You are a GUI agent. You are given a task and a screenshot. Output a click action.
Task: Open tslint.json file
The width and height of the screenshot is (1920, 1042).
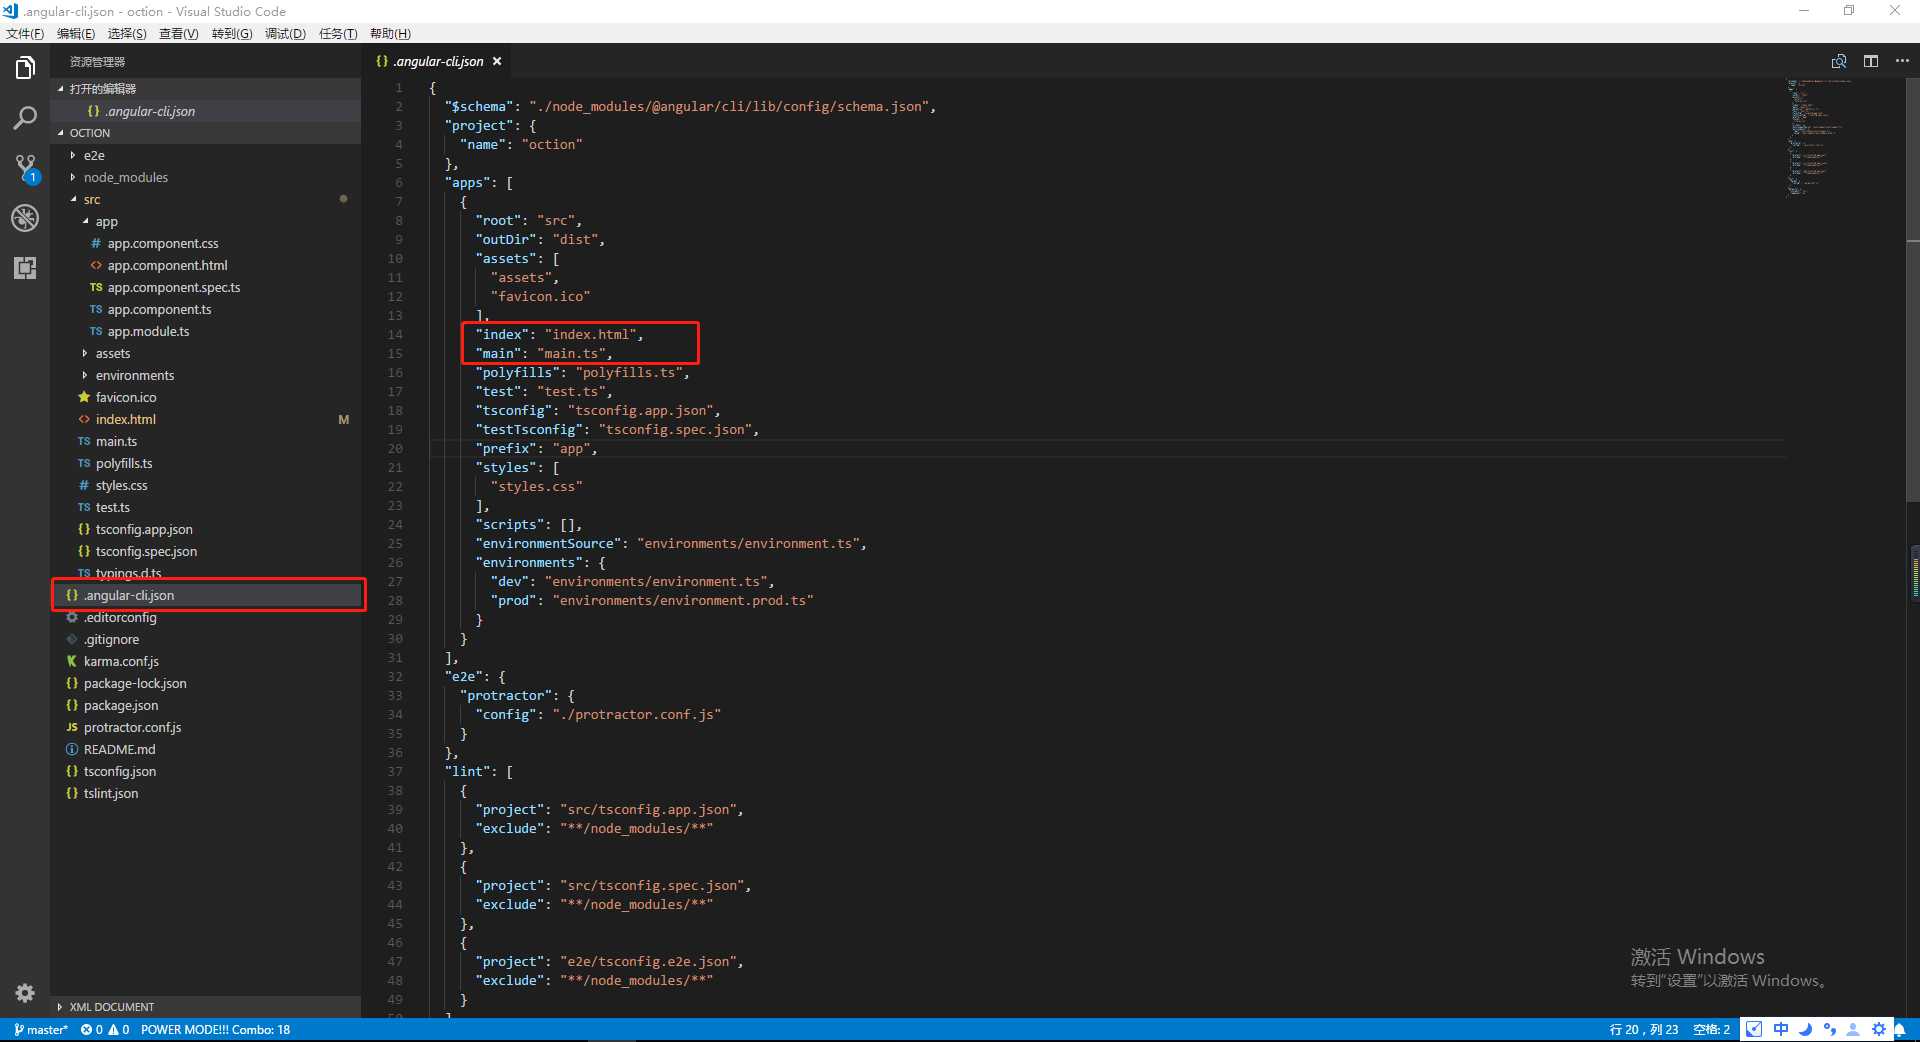[206, 793]
